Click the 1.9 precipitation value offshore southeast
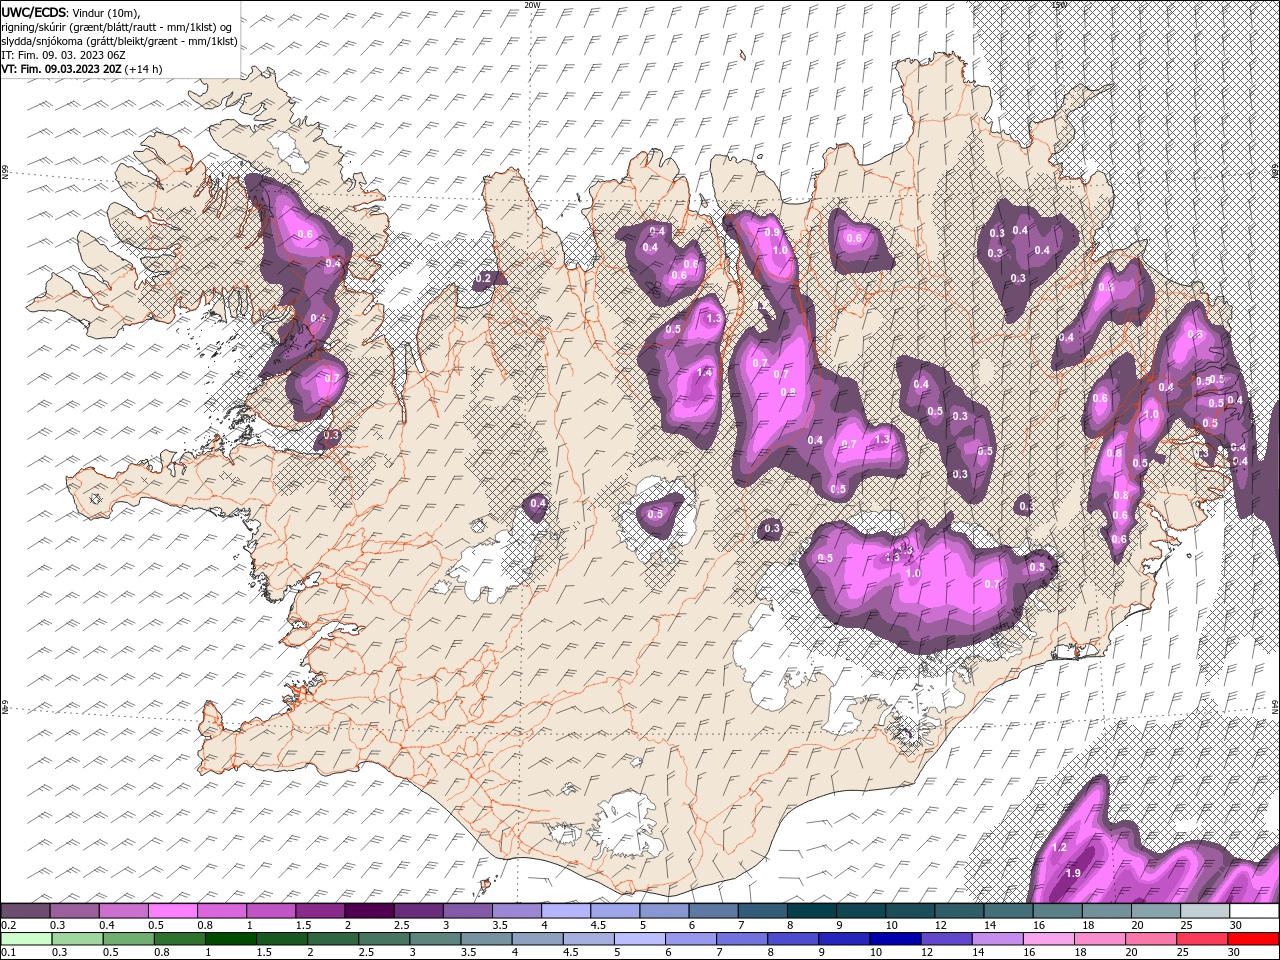Screen dimensions: 1280x960 pyautogui.click(x=1073, y=874)
